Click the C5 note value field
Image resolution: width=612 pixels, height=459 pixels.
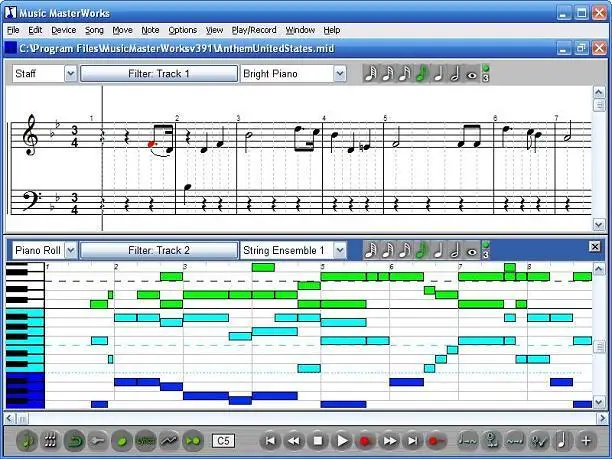(223, 441)
